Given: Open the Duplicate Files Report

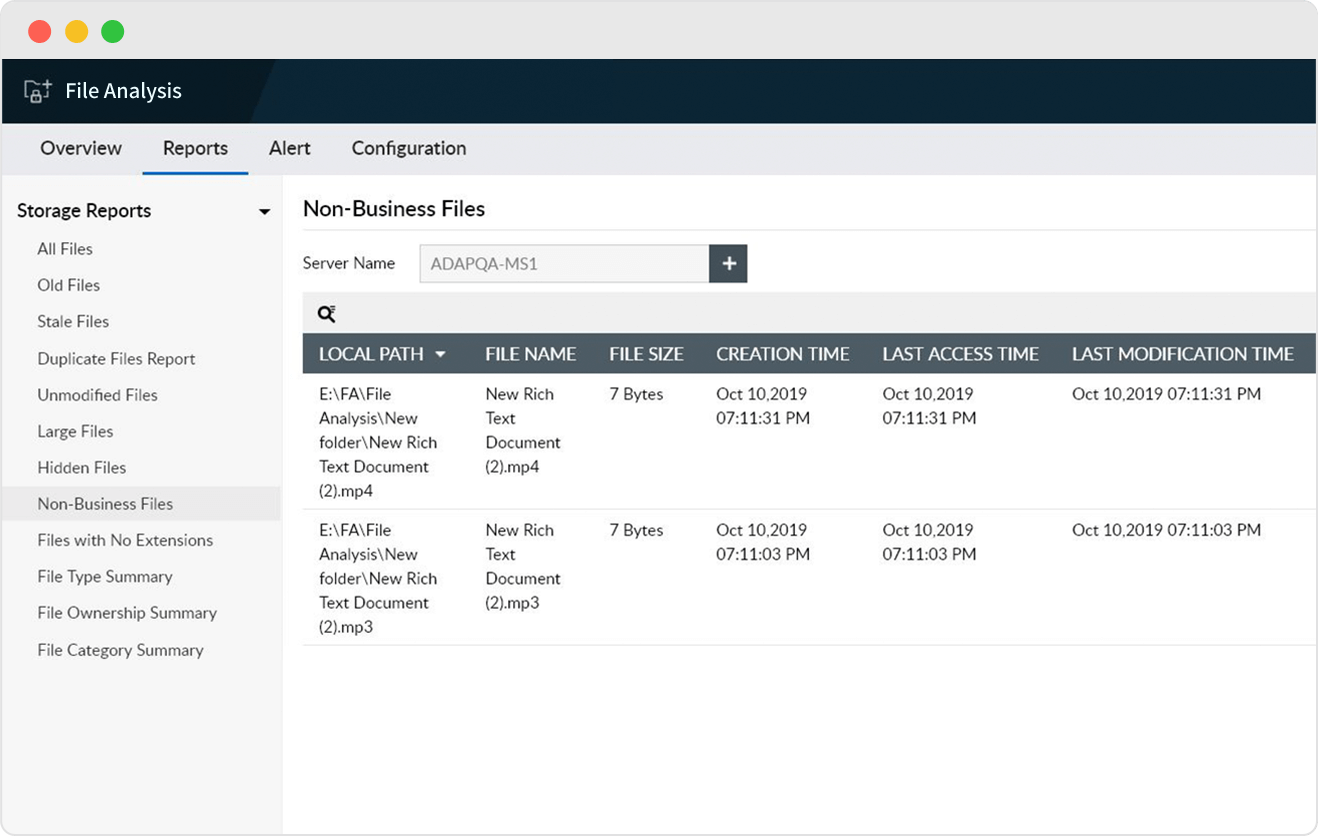Looking at the screenshot, I should click(116, 358).
